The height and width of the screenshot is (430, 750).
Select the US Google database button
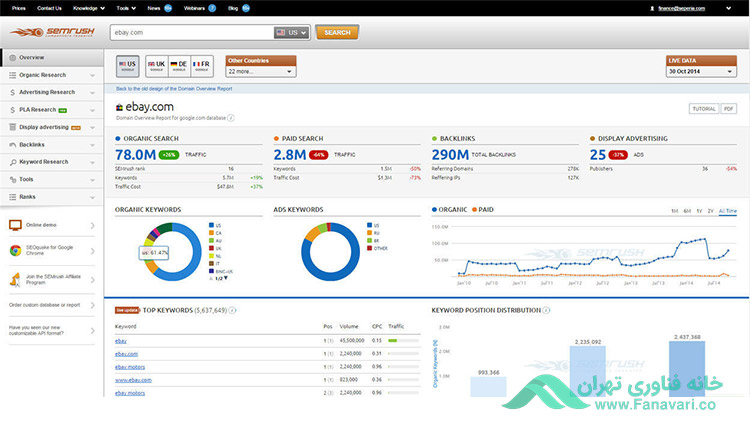[x=128, y=66]
